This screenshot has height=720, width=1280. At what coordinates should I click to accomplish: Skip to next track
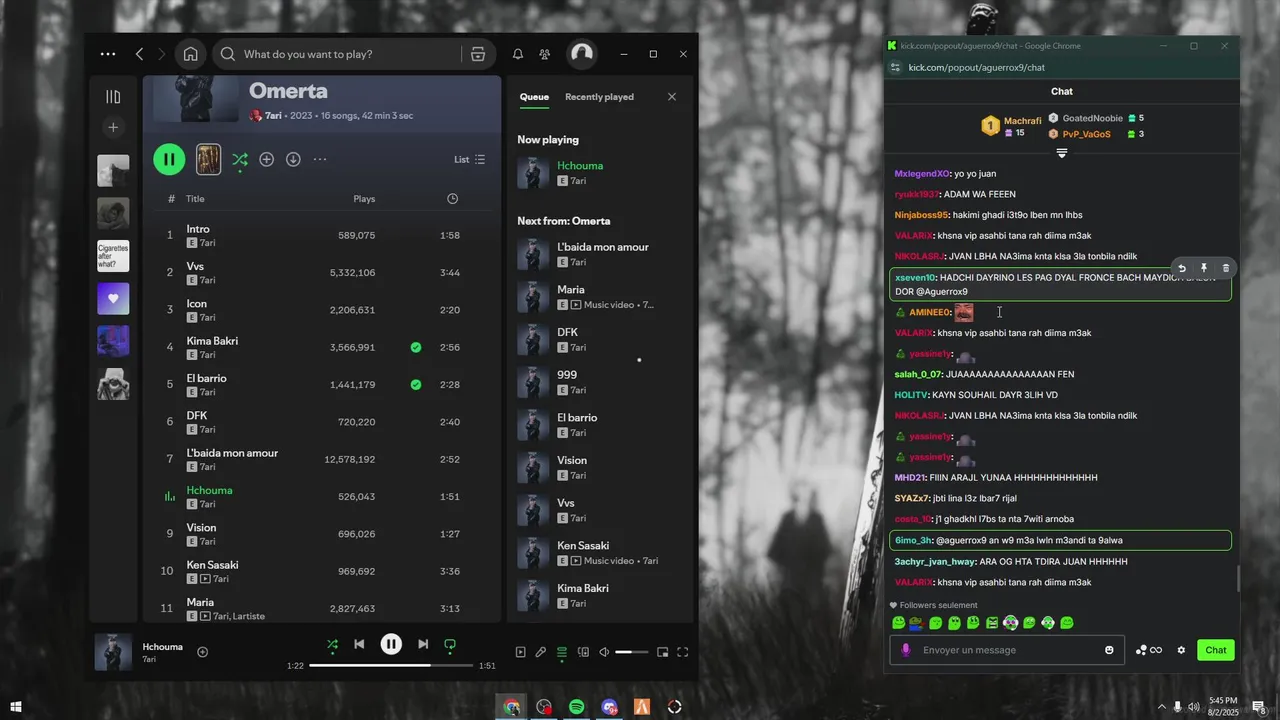(423, 645)
